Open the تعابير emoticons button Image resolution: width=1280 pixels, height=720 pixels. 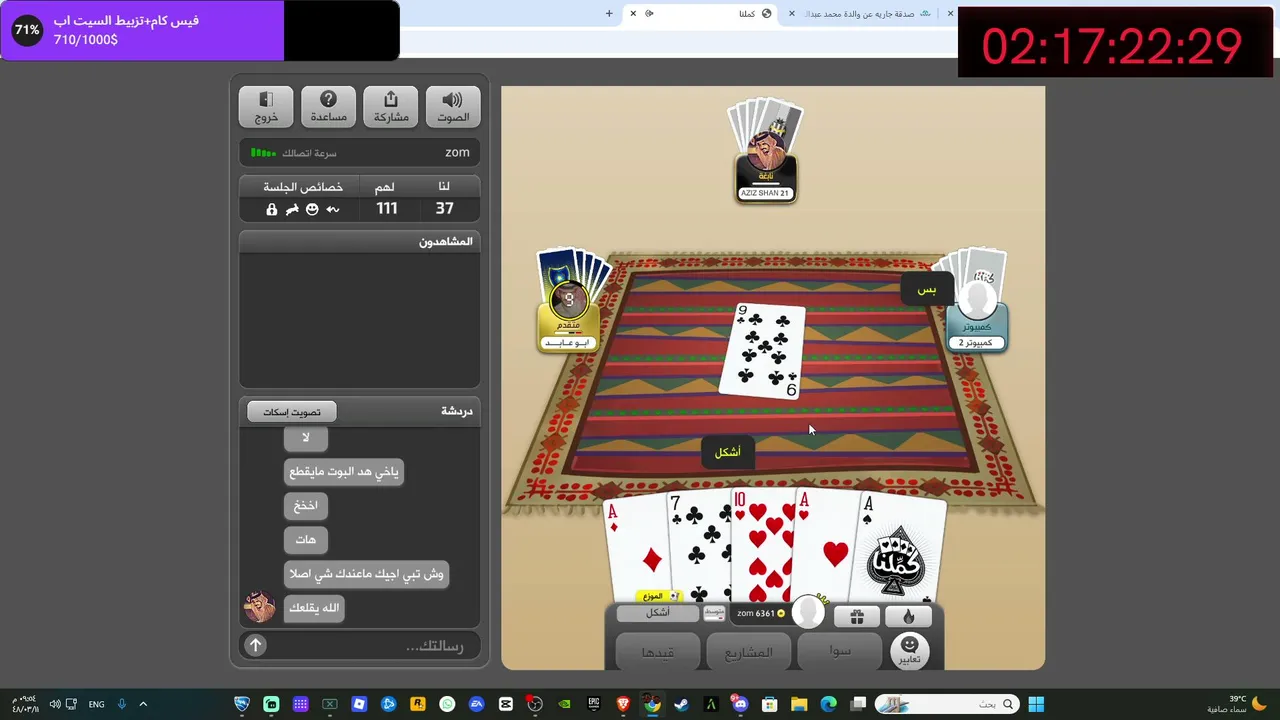click(909, 651)
